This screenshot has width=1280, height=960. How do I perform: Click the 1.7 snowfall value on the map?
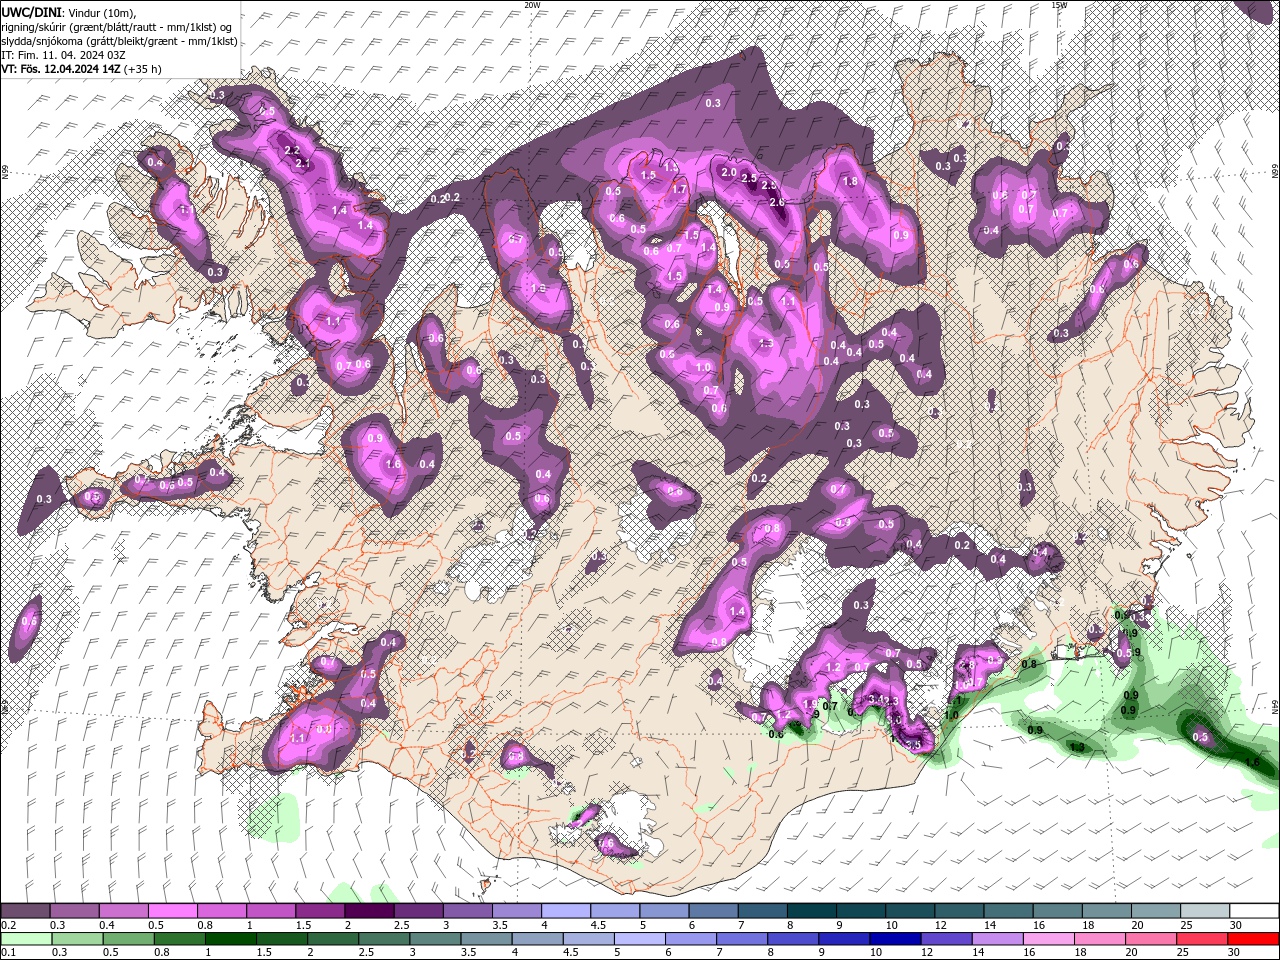click(x=679, y=189)
